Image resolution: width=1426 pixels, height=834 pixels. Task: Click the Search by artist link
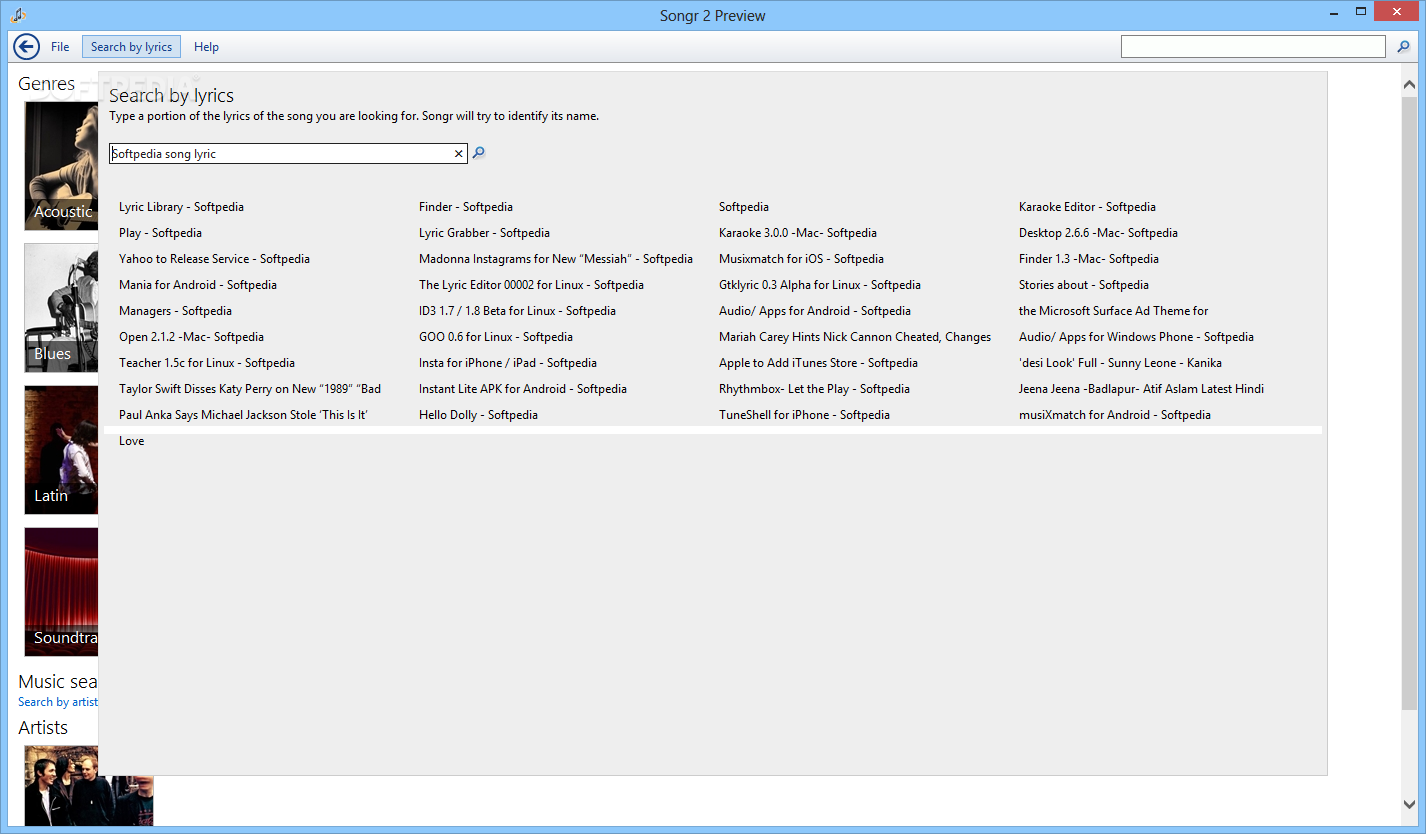(58, 702)
